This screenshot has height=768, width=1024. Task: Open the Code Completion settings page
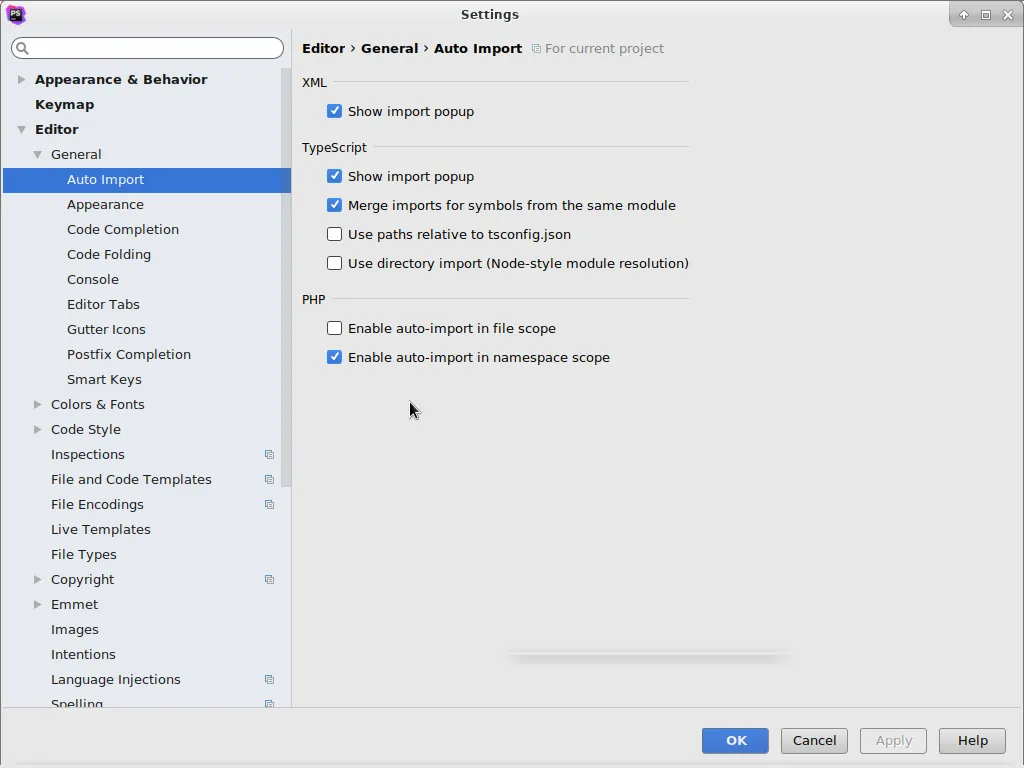coord(123,229)
